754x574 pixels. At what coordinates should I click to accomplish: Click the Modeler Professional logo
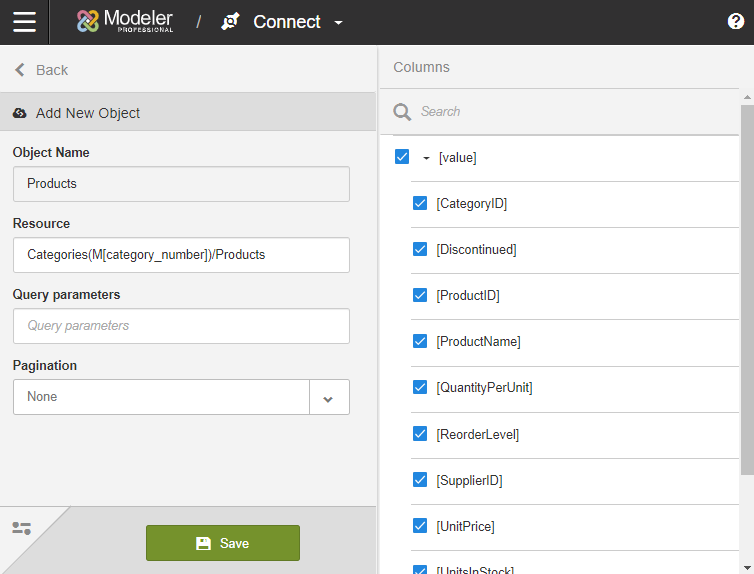(x=125, y=21)
